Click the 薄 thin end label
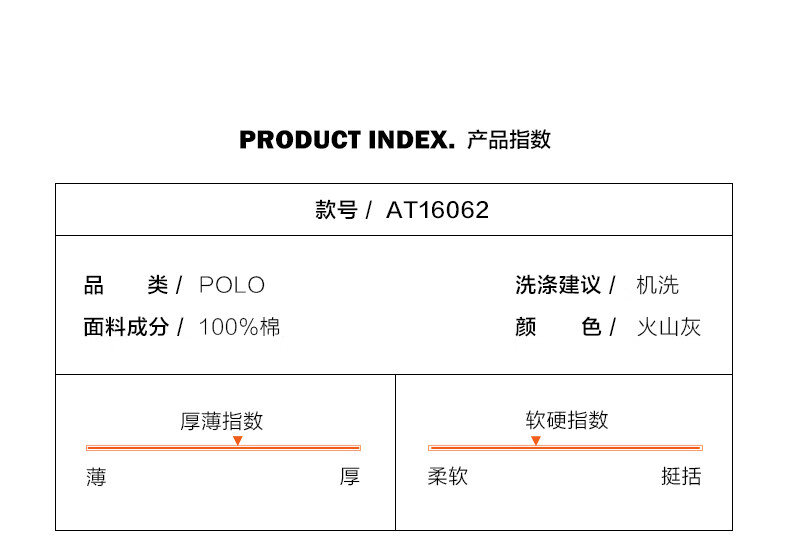 point(96,477)
